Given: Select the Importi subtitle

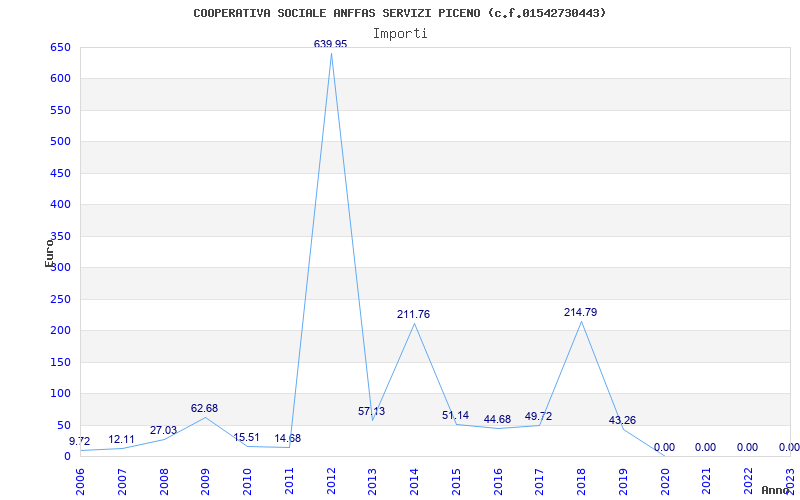Looking at the screenshot, I should point(400,34).
